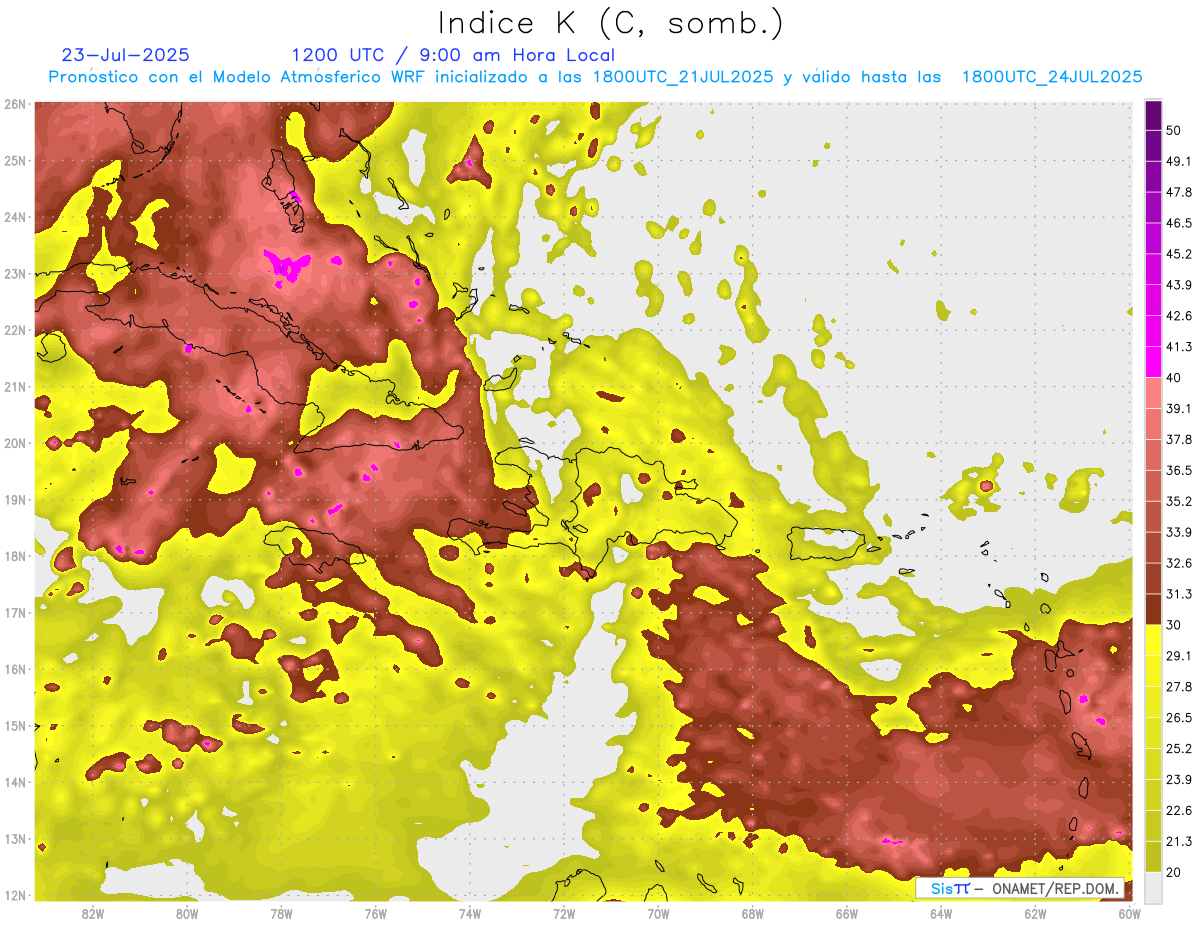Click the '74W' longitude label

click(470, 913)
